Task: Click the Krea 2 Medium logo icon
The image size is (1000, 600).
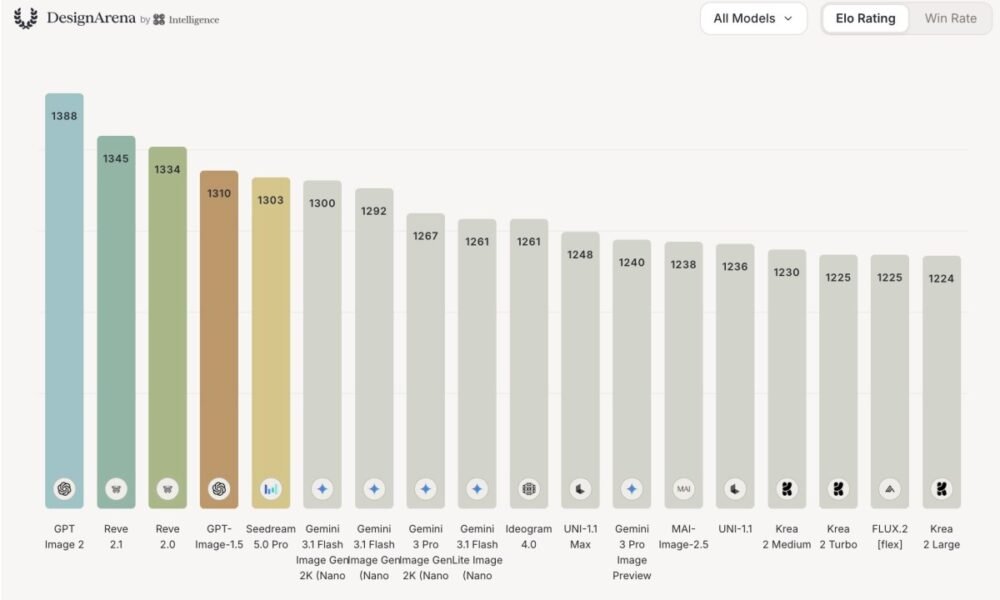Action: tap(786, 489)
